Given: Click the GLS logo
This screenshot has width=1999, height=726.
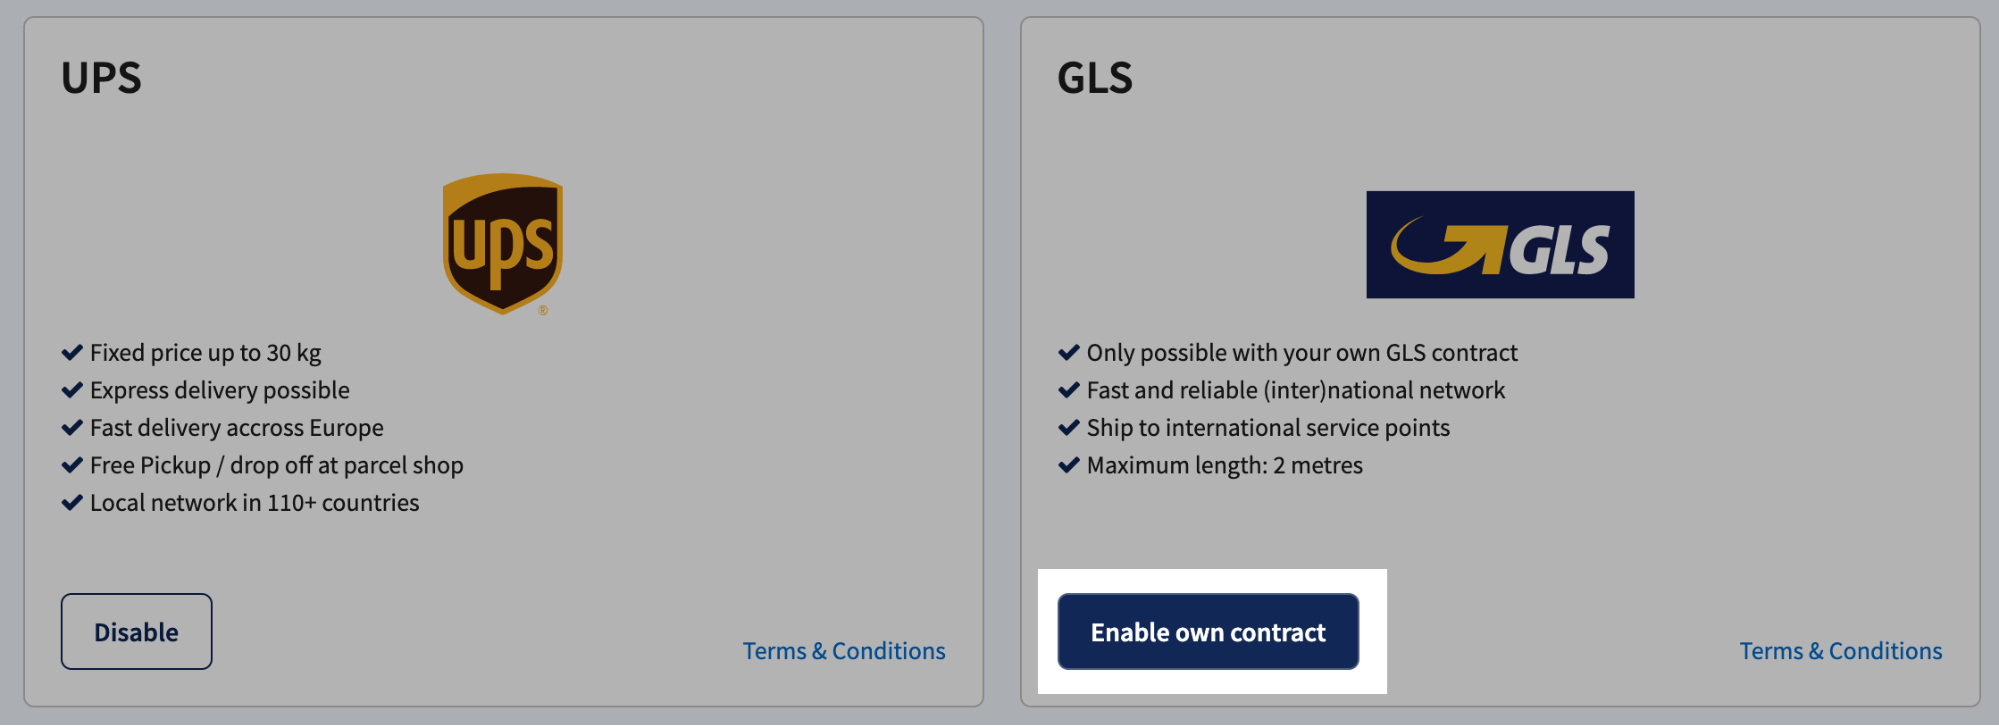Looking at the screenshot, I should 1500,245.
